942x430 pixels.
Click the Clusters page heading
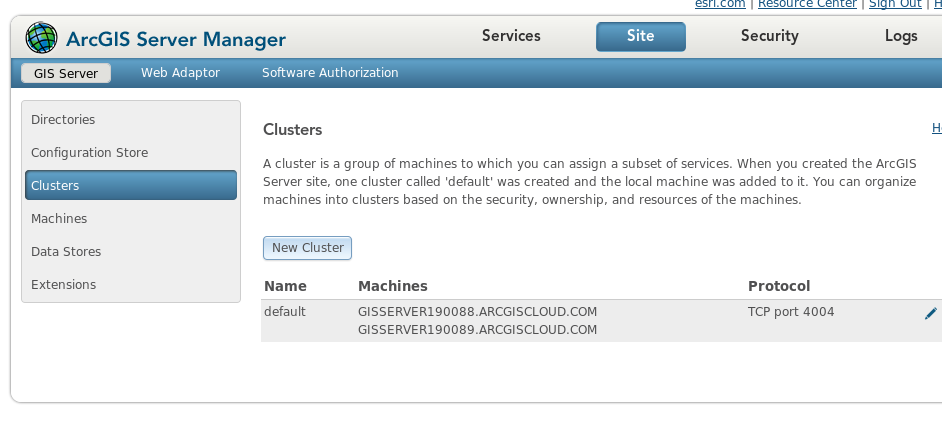293,130
